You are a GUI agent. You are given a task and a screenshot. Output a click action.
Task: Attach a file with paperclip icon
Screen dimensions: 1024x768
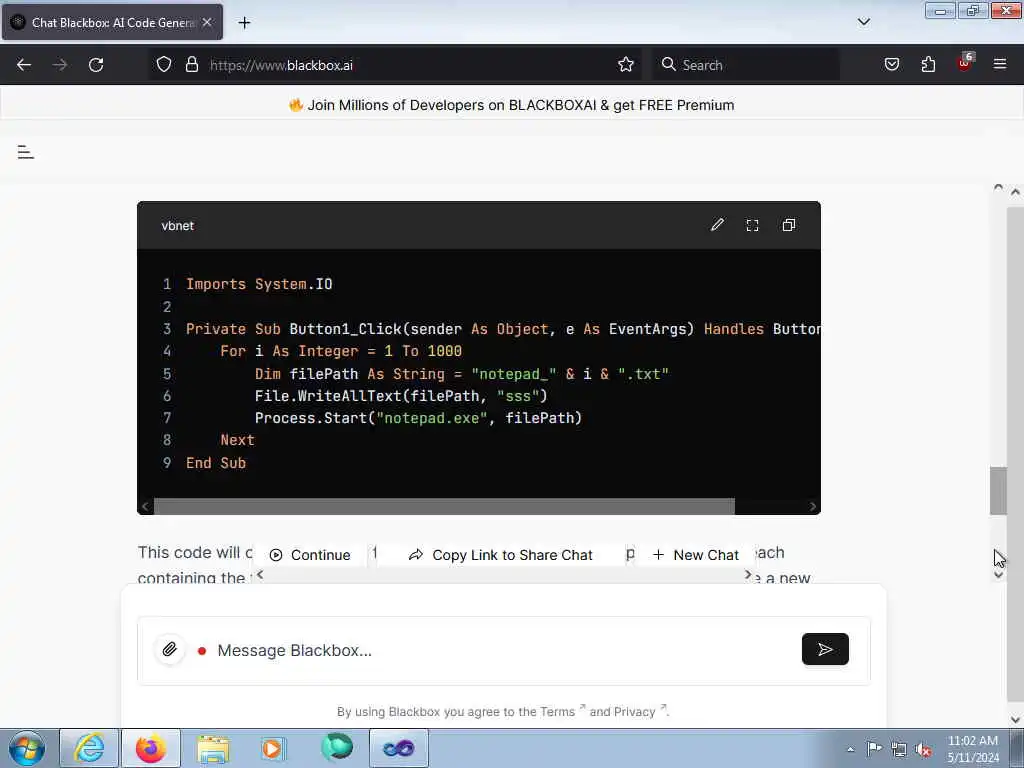pyautogui.click(x=170, y=649)
